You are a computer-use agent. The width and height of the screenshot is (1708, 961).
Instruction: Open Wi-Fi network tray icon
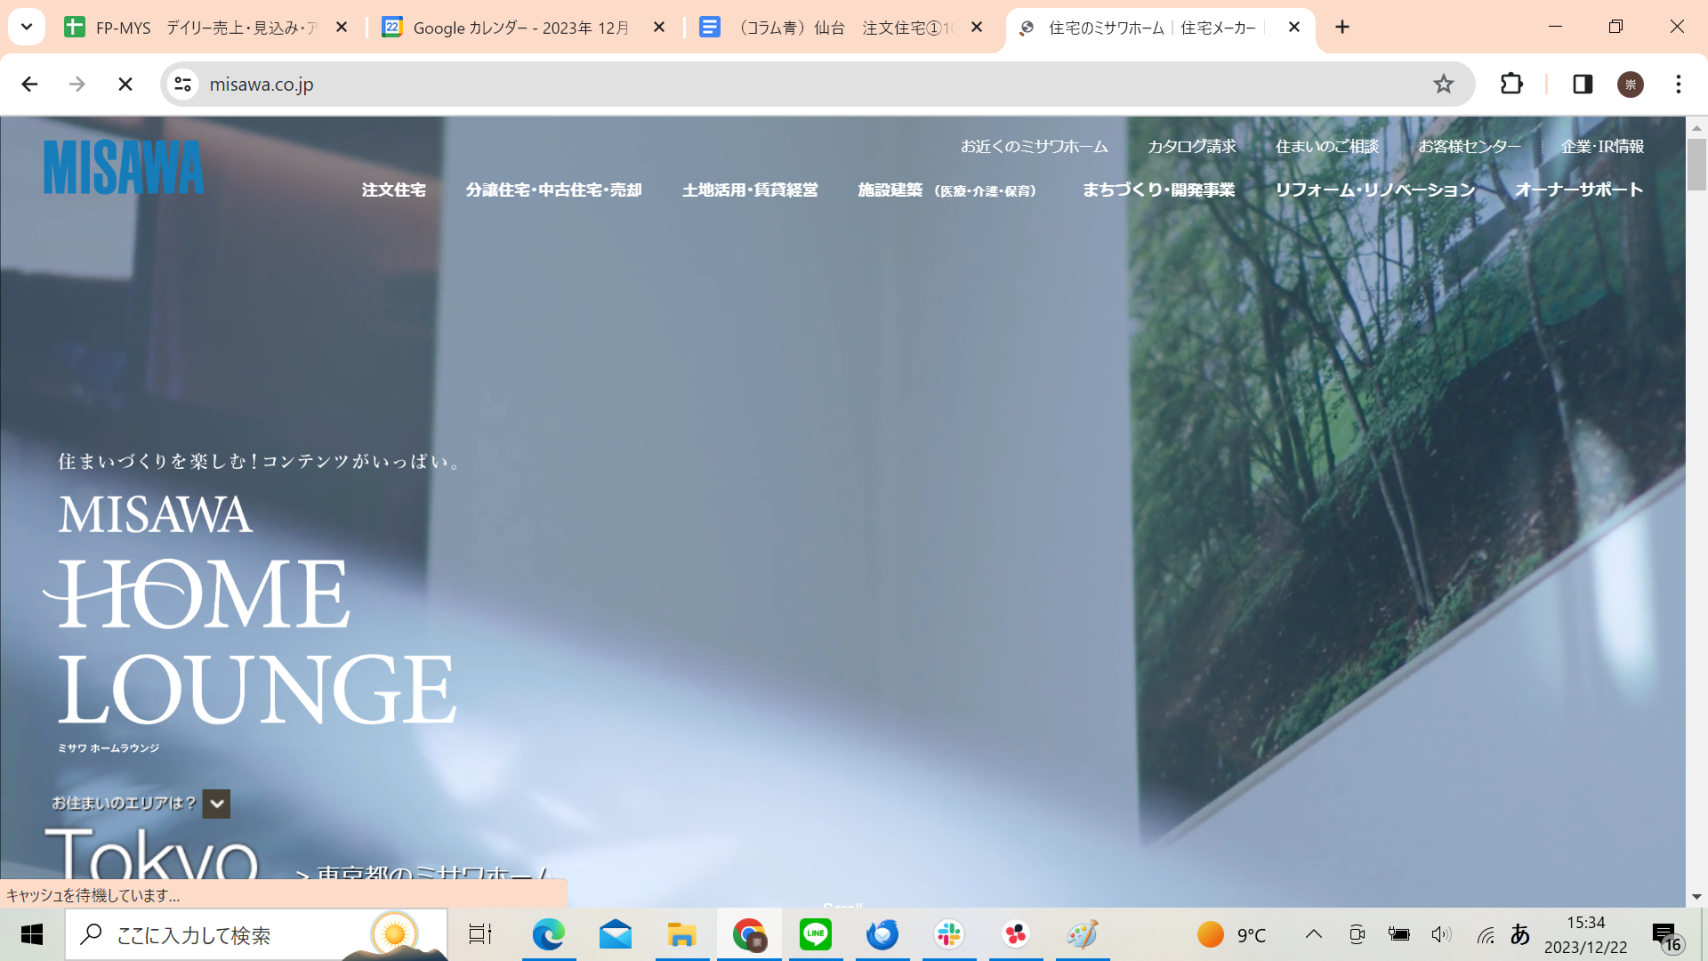tap(1485, 935)
